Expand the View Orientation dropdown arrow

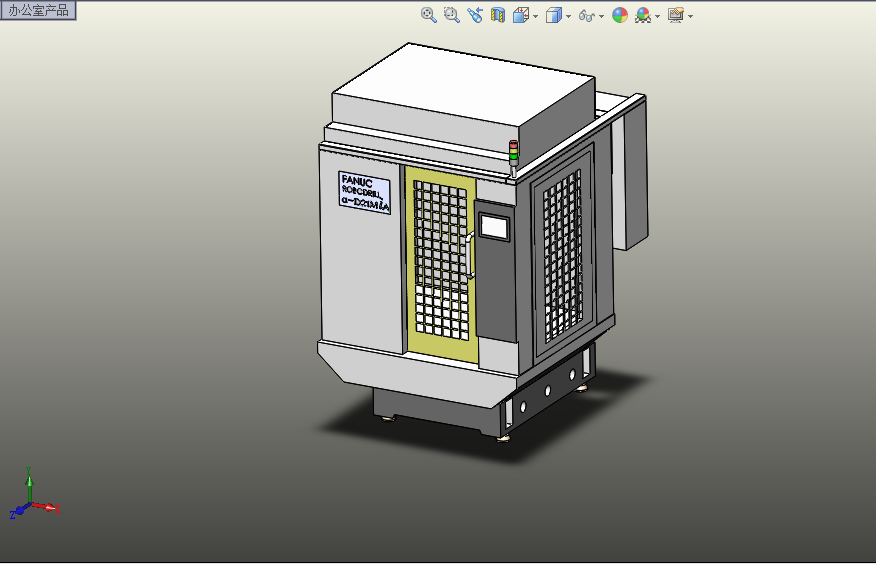[x=536, y=16]
